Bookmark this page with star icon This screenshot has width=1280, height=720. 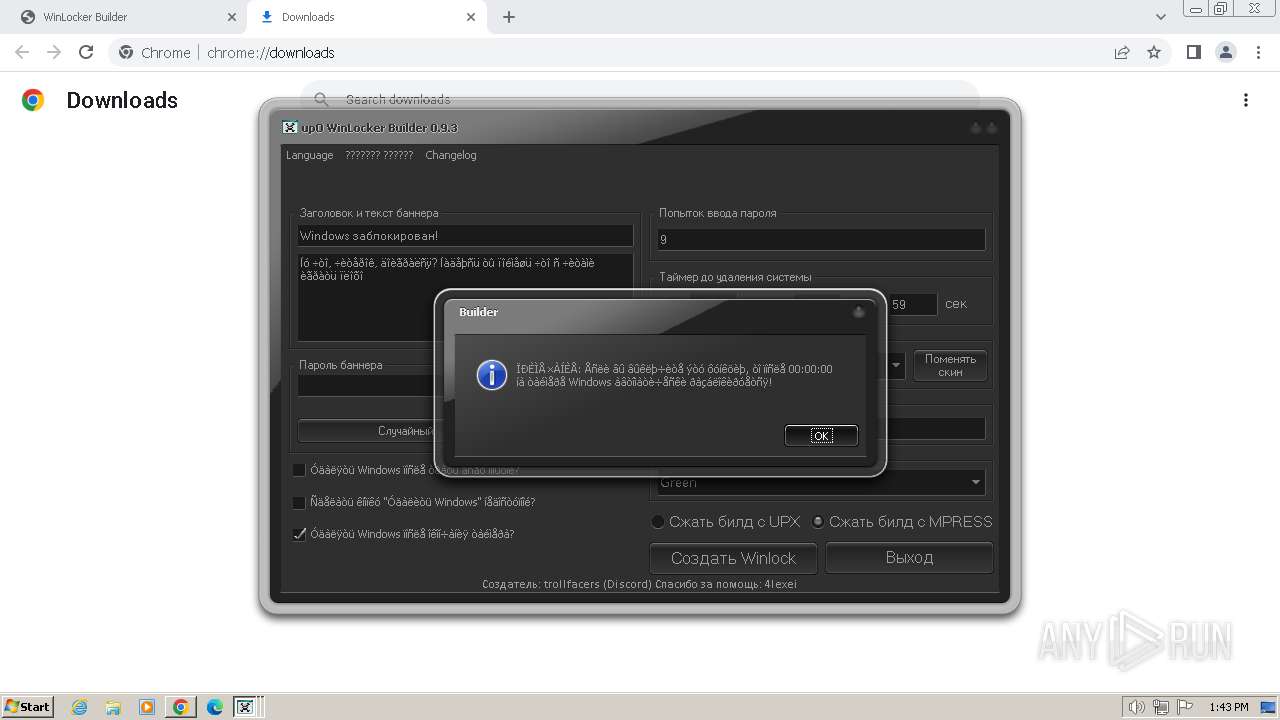[x=1154, y=52]
